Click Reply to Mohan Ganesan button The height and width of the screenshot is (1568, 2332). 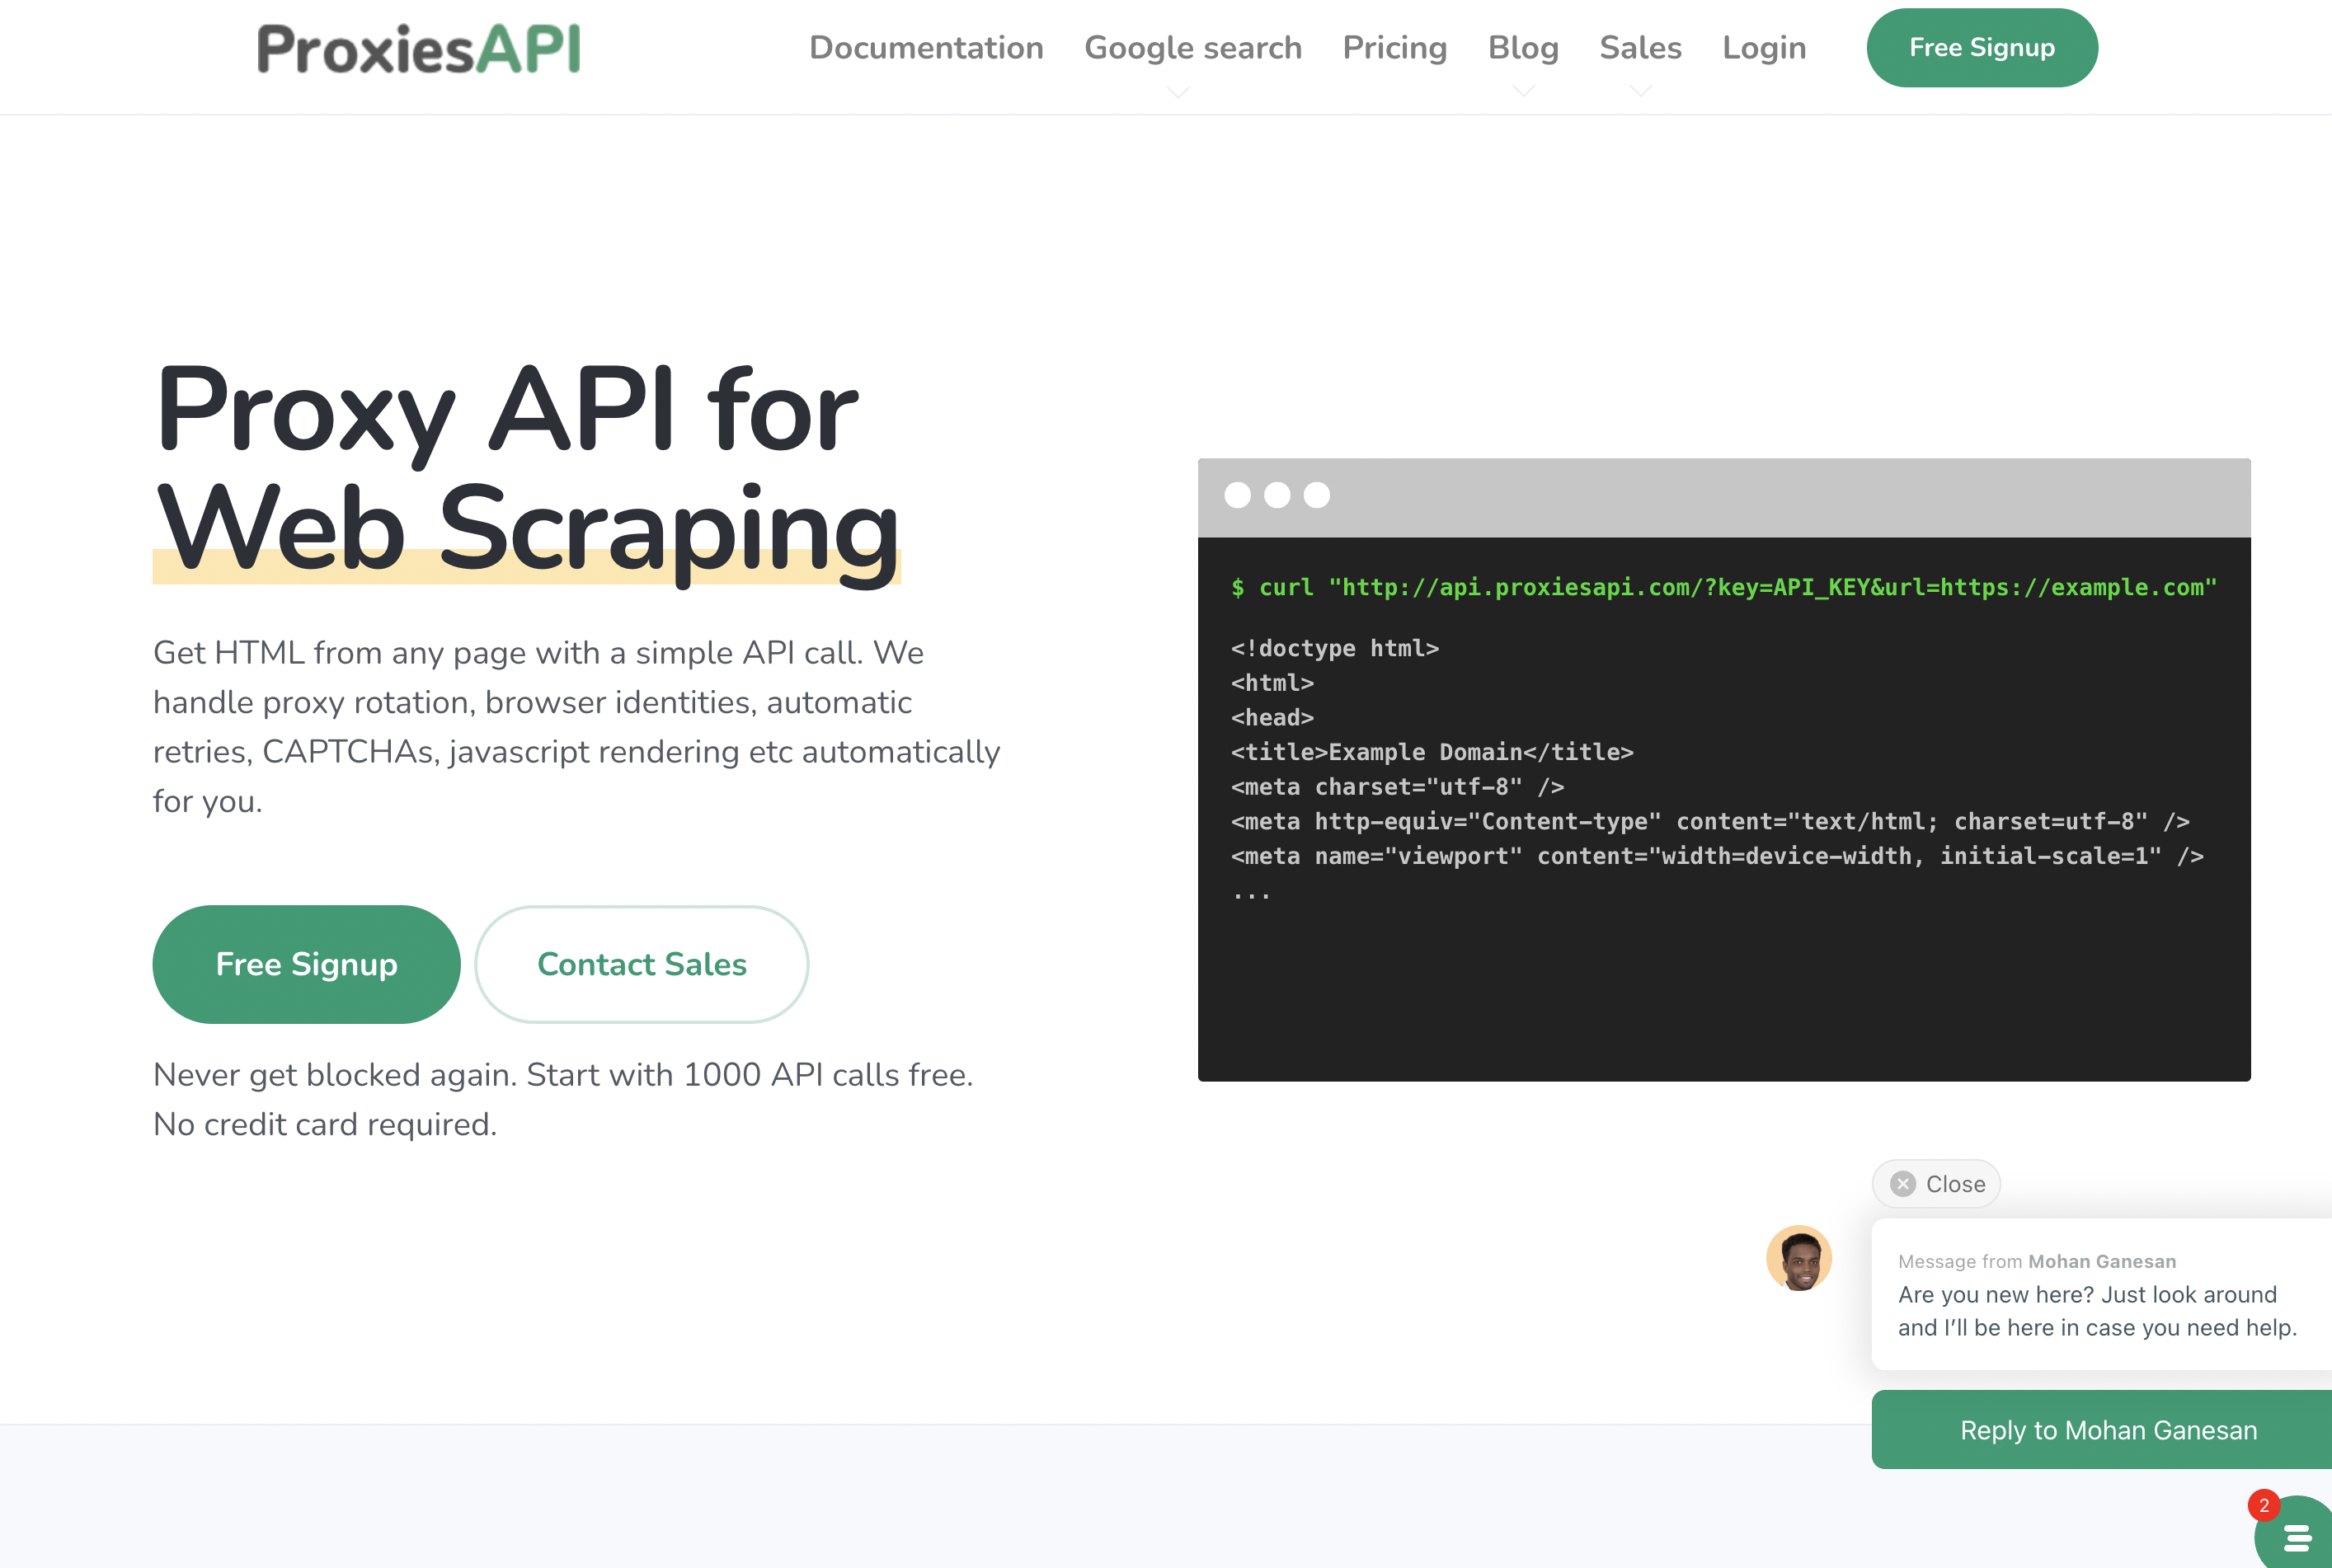pyautogui.click(x=2102, y=1430)
